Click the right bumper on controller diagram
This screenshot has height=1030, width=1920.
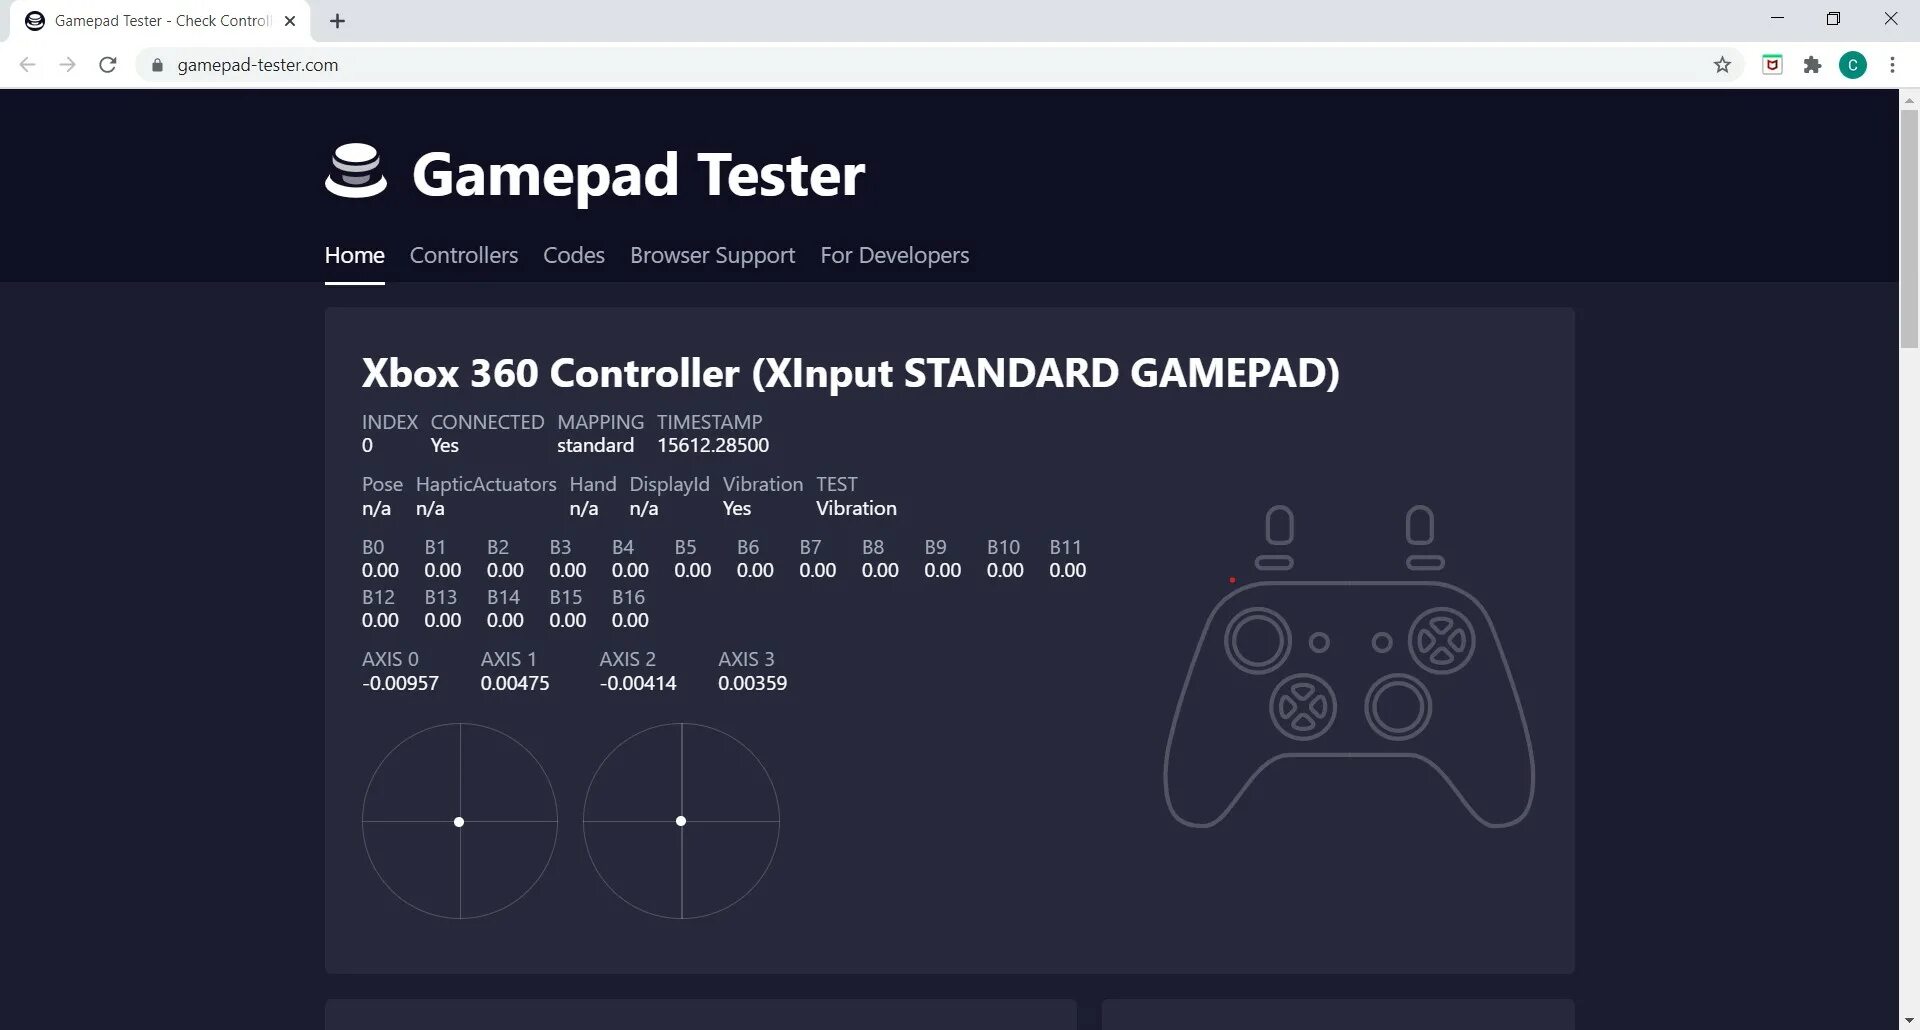pos(1425,563)
